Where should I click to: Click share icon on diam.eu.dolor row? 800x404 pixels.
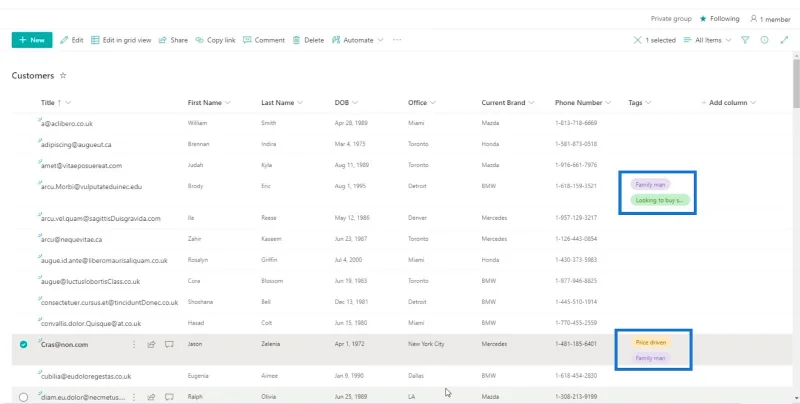pos(151,397)
